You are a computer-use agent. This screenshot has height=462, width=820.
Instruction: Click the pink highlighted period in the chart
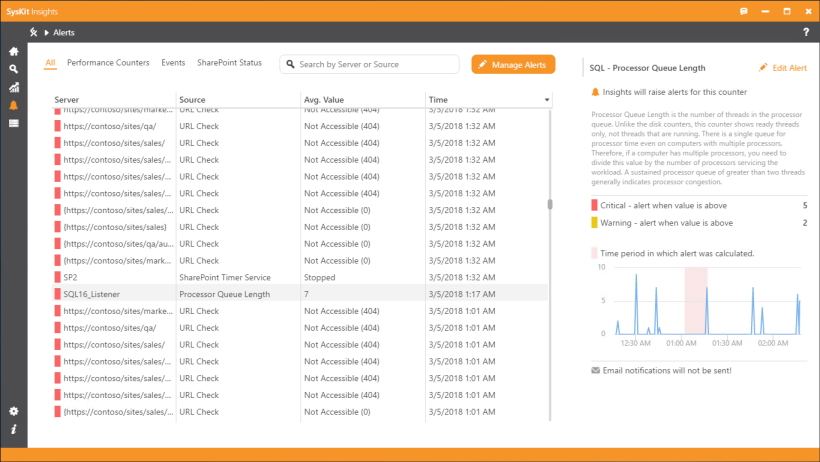point(696,301)
